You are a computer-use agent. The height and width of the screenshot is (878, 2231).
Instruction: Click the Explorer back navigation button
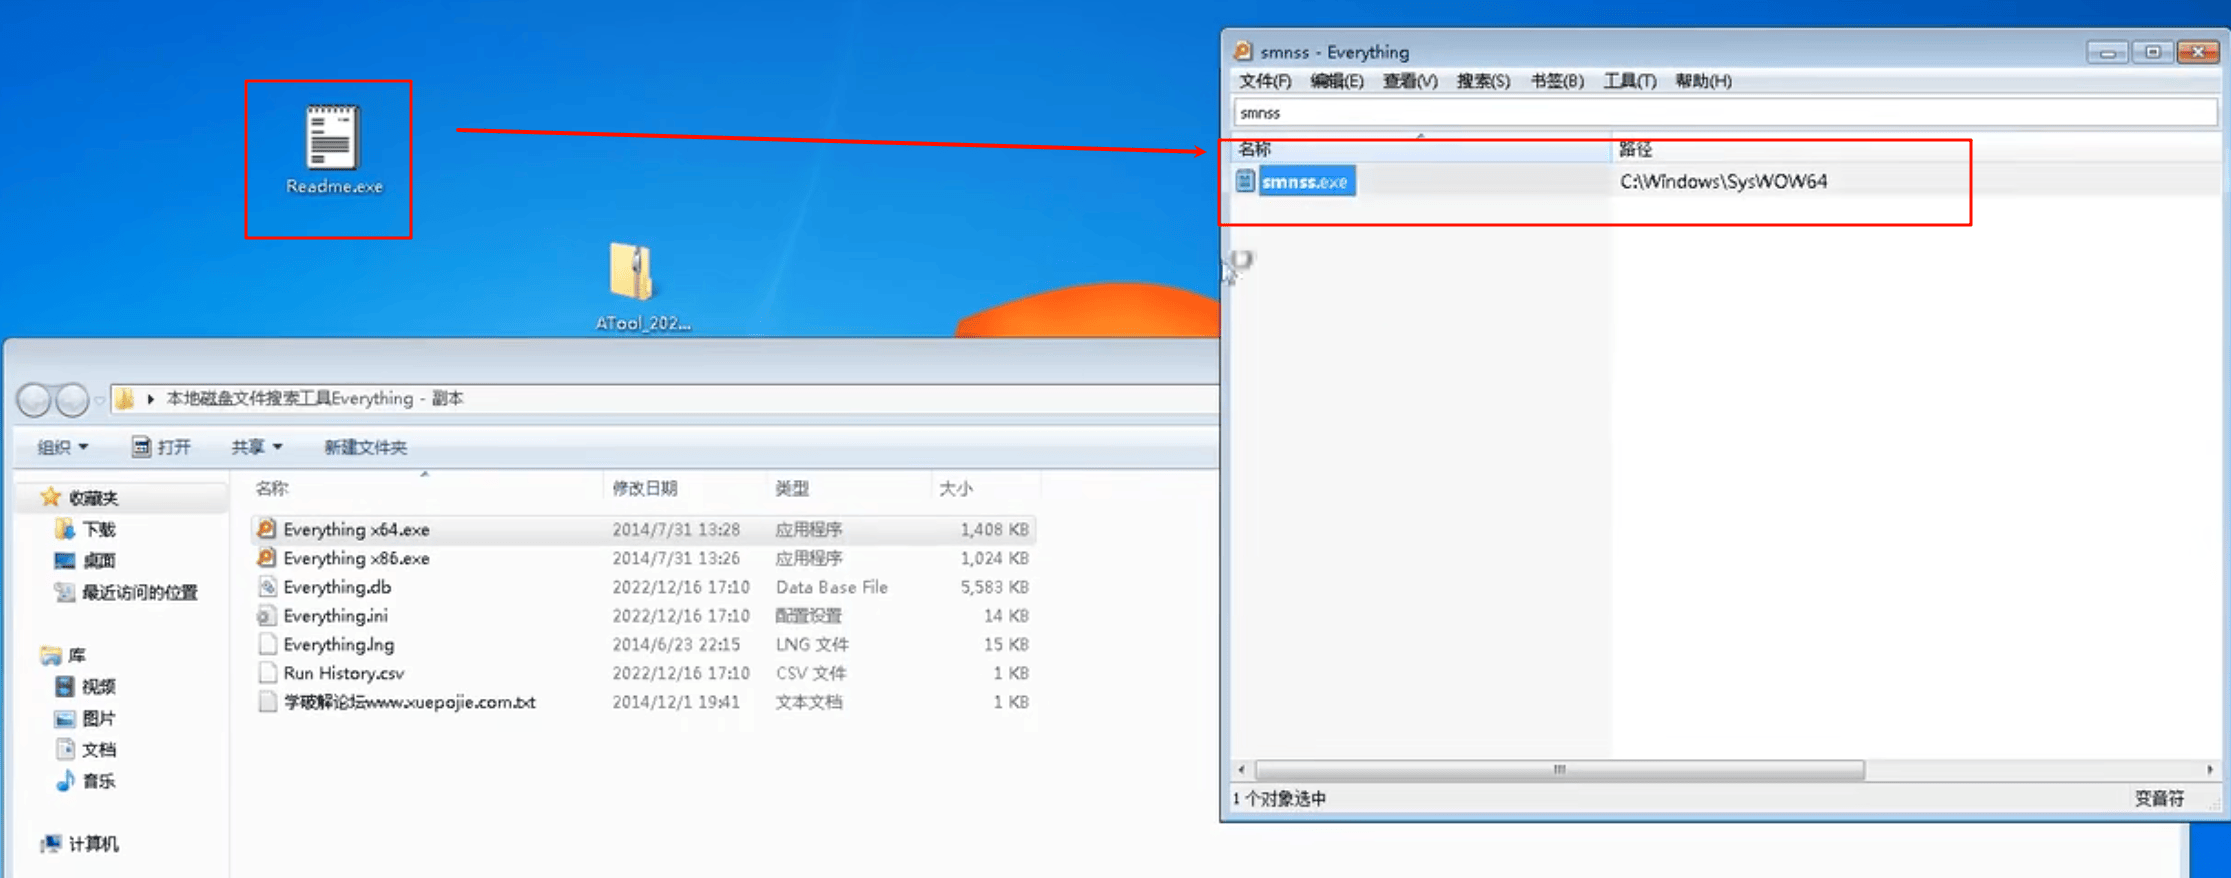pyautogui.click(x=34, y=400)
